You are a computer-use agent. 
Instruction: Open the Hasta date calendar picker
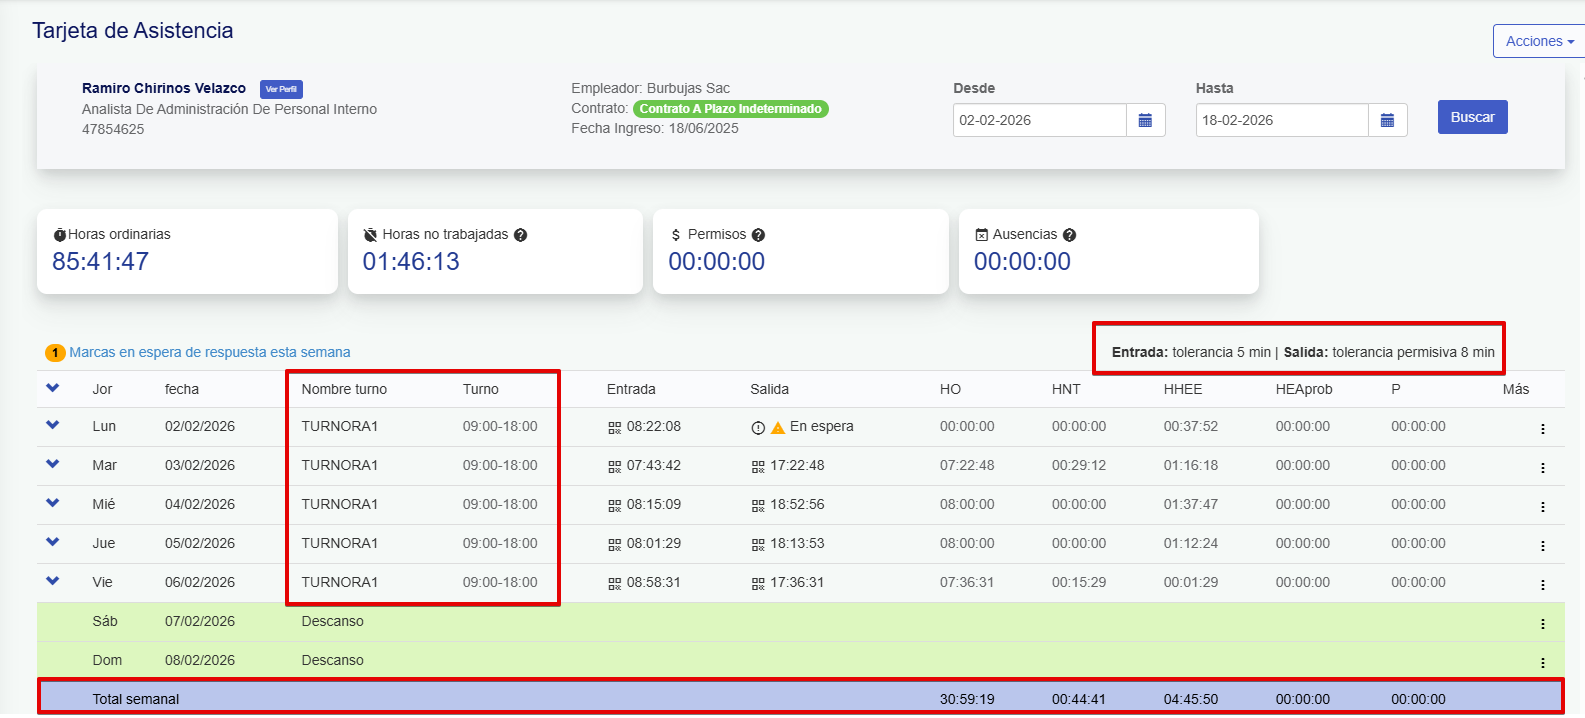pos(1387,120)
